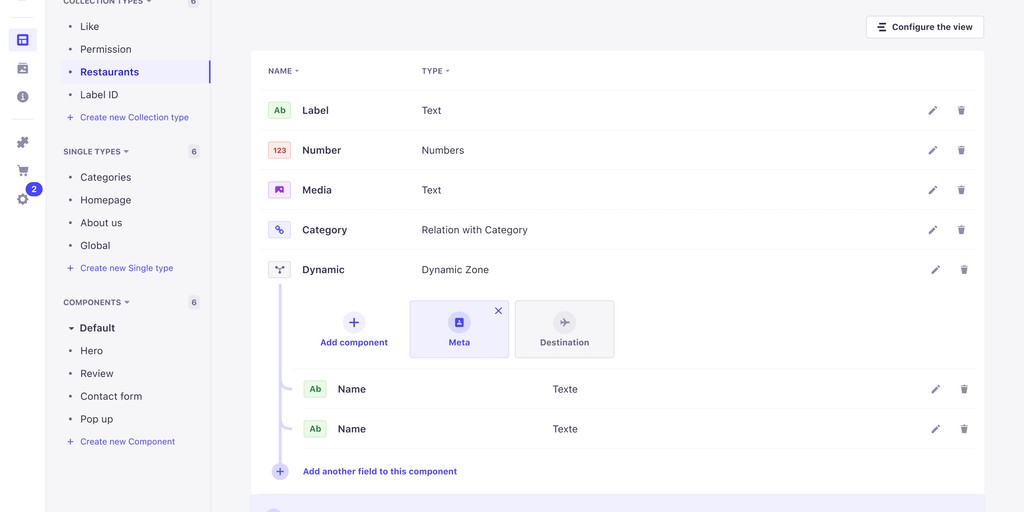Open the Homepage single type
This screenshot has height=512, width=1024.
tap(105, 200)
